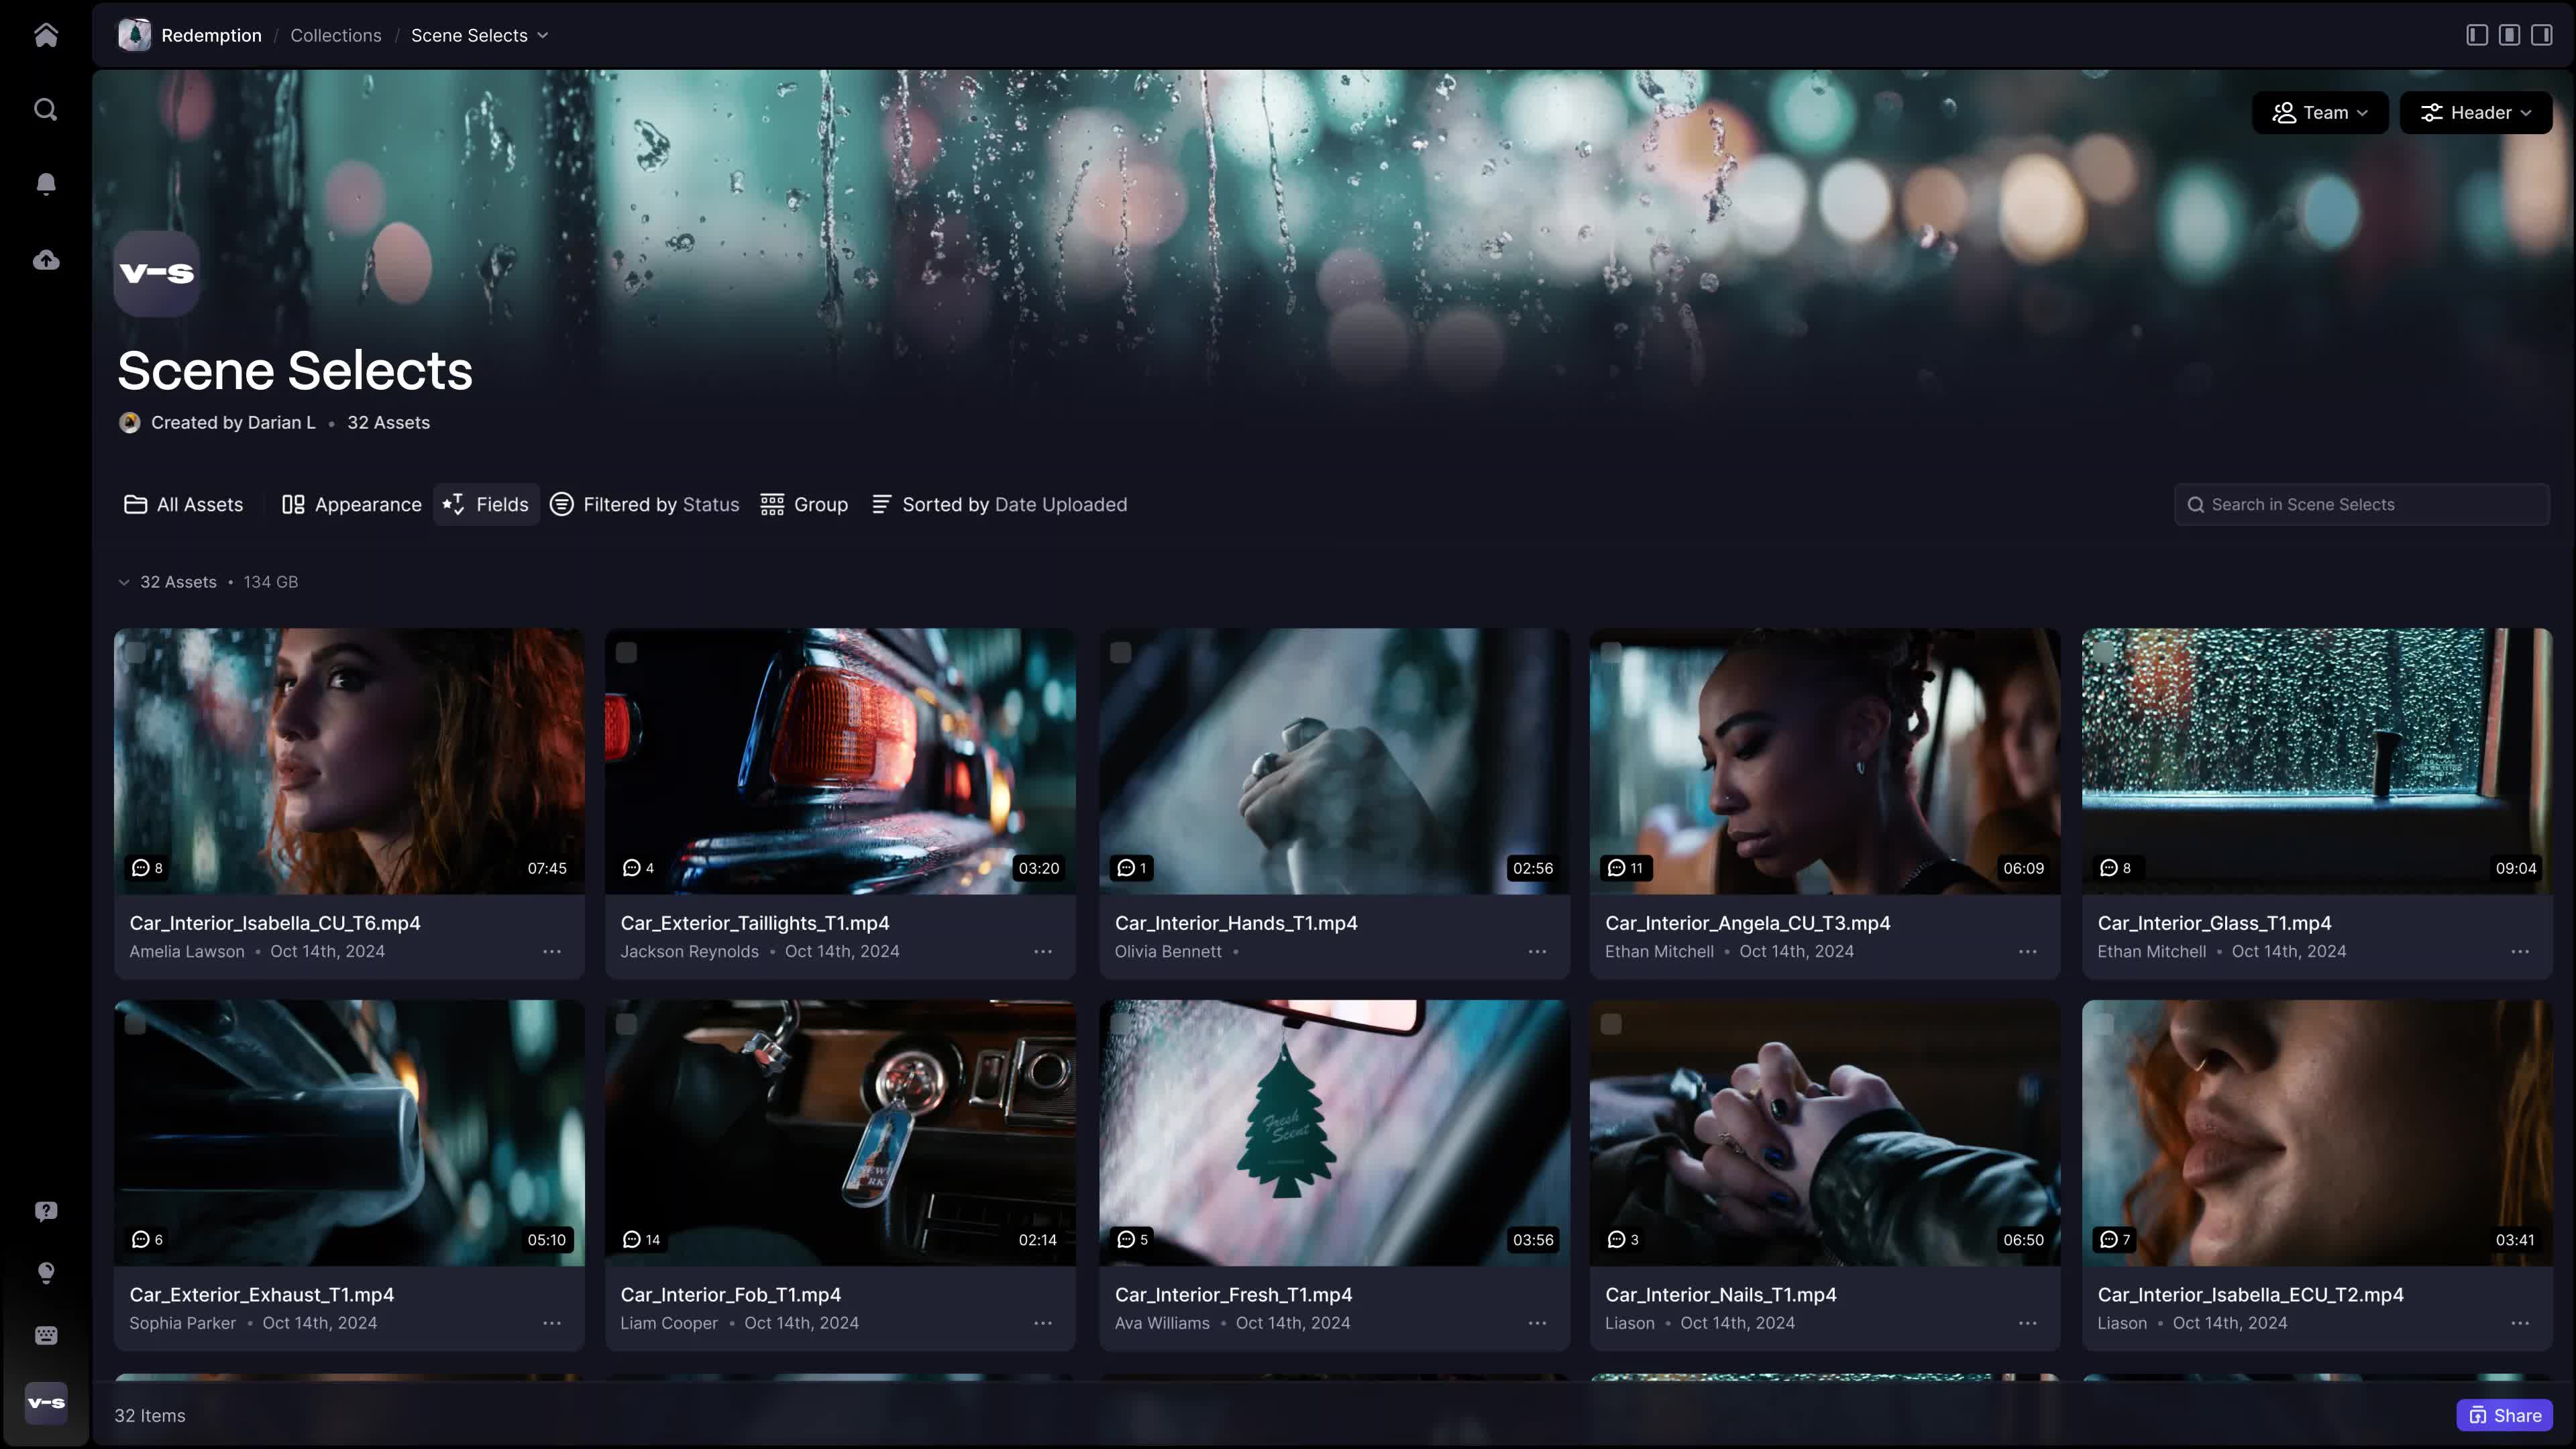Image resolution: width=2576 pixels, height=1449 pixels.
Task: Click the Search in Scene Selects field
Action: (x=2362, y=505)
